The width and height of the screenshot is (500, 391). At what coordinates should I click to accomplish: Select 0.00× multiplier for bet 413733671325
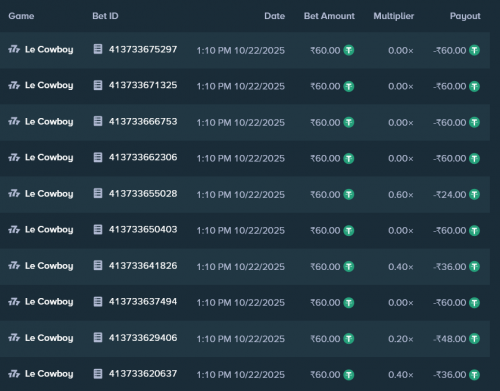(x=401, y=87)
